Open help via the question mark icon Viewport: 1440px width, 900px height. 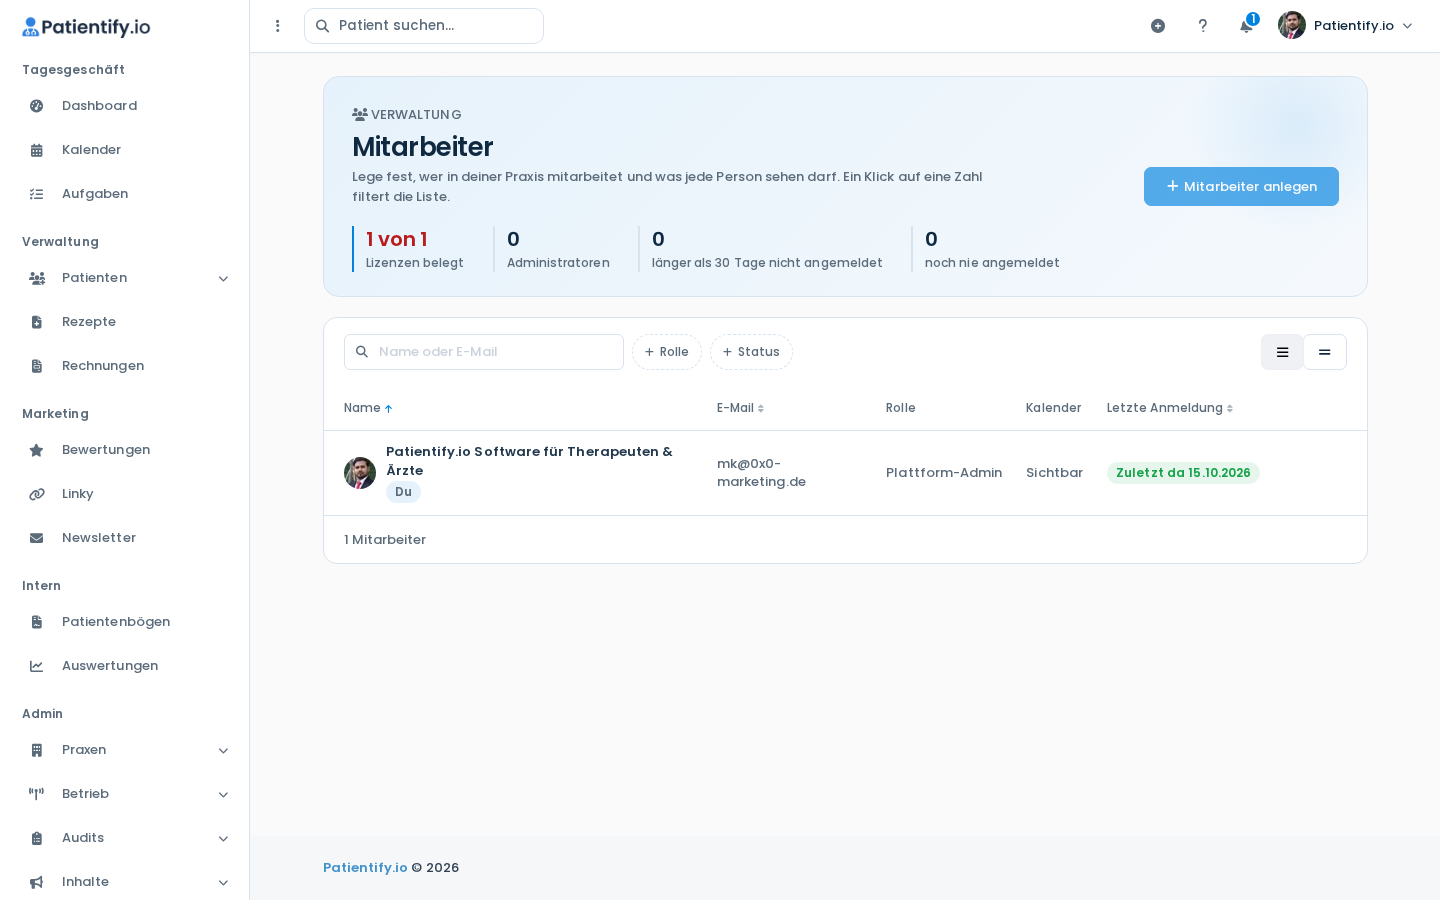[x=1203, y=26]
